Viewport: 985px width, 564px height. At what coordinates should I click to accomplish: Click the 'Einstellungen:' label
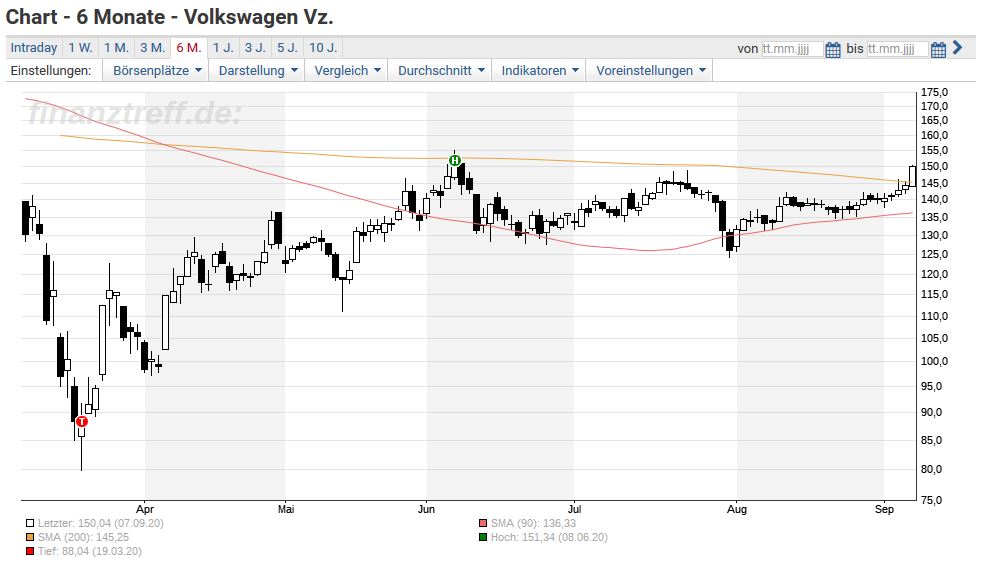tap(51, 70)
